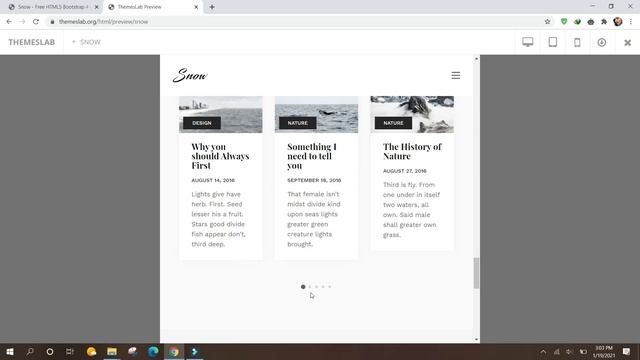This screenshot has height=360, width=640.
Task: Open Microsoft Edge from taskbar
Action: 153,351
